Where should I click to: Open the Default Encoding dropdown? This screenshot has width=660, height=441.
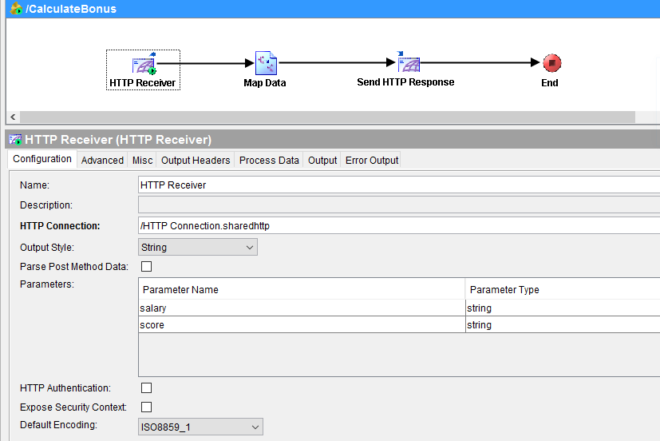[x=201, y=427]
